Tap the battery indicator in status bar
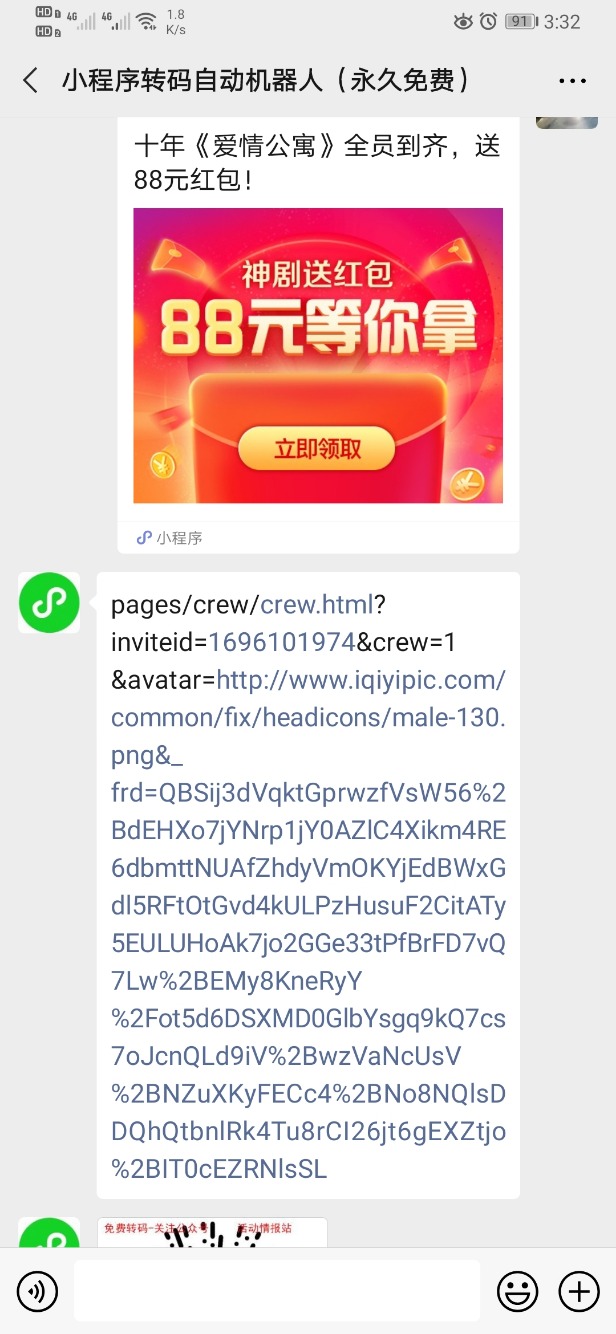Image resolution: width=616 pixels, height=1334 pixels. pos(519,21)
